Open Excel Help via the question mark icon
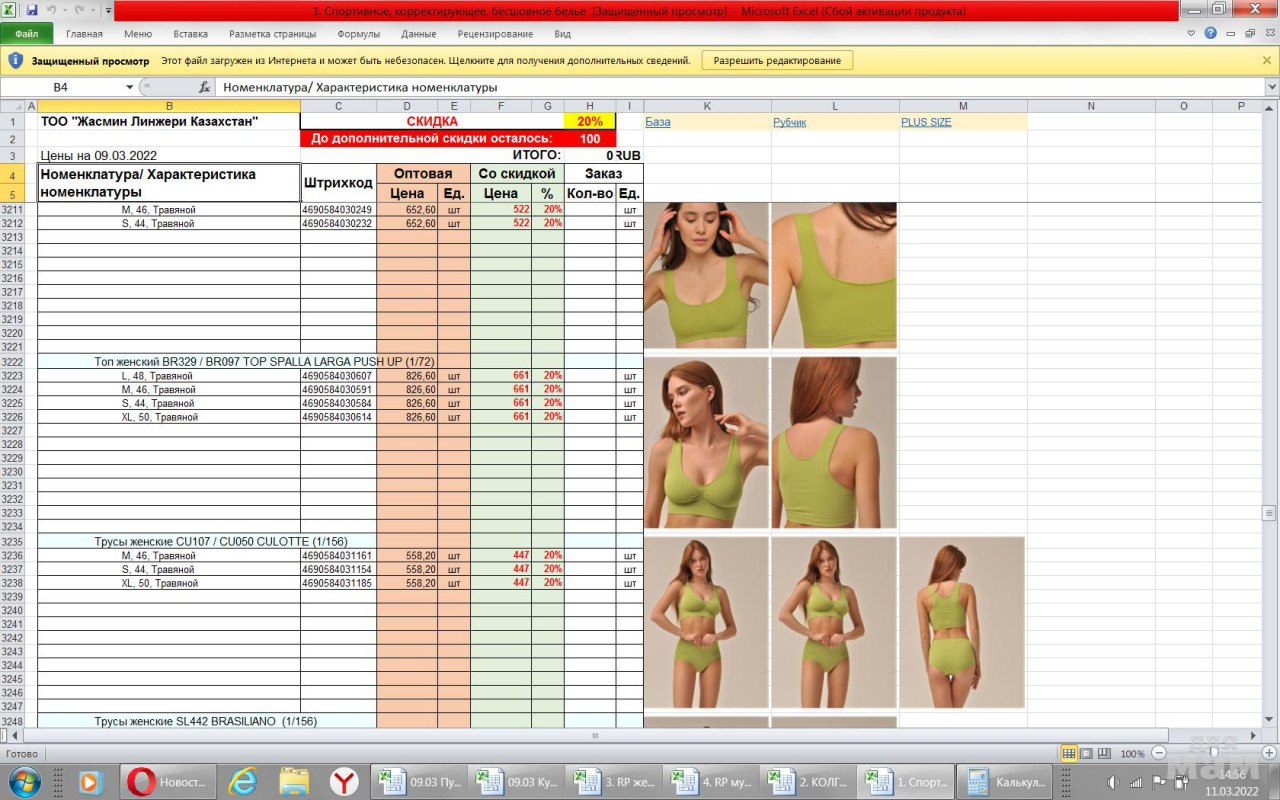1280x800 pixels. click(x=1210, y=33)
